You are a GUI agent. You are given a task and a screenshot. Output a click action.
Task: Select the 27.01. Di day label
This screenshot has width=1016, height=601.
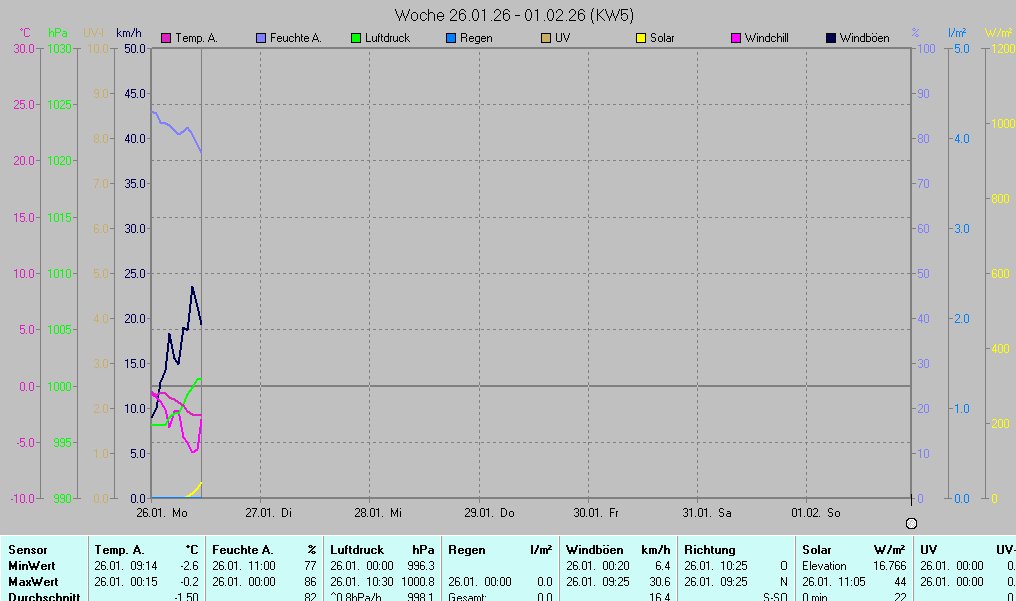(x=270, y=513)
